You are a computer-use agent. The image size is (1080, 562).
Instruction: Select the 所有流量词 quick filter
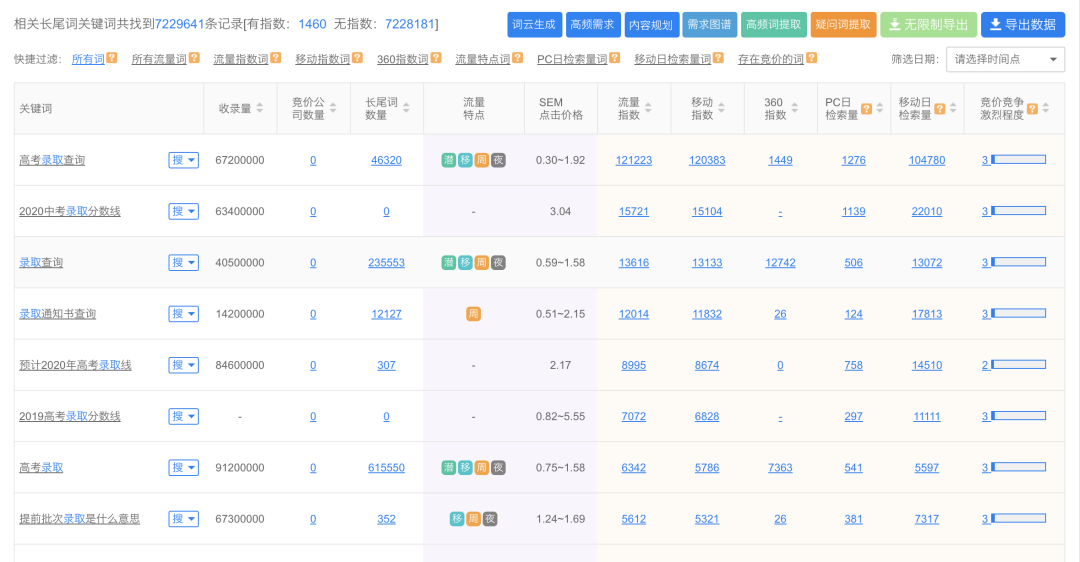[159, 59]
